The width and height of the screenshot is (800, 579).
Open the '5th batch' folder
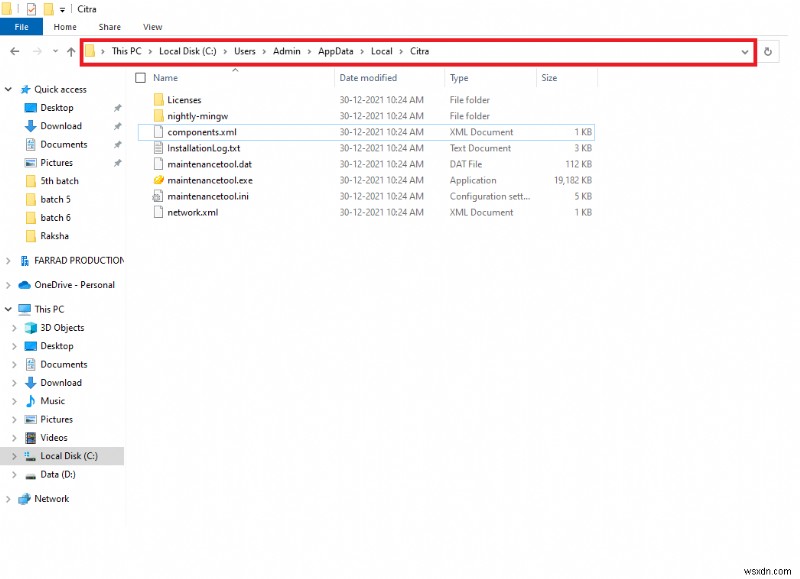coord(59,181)
